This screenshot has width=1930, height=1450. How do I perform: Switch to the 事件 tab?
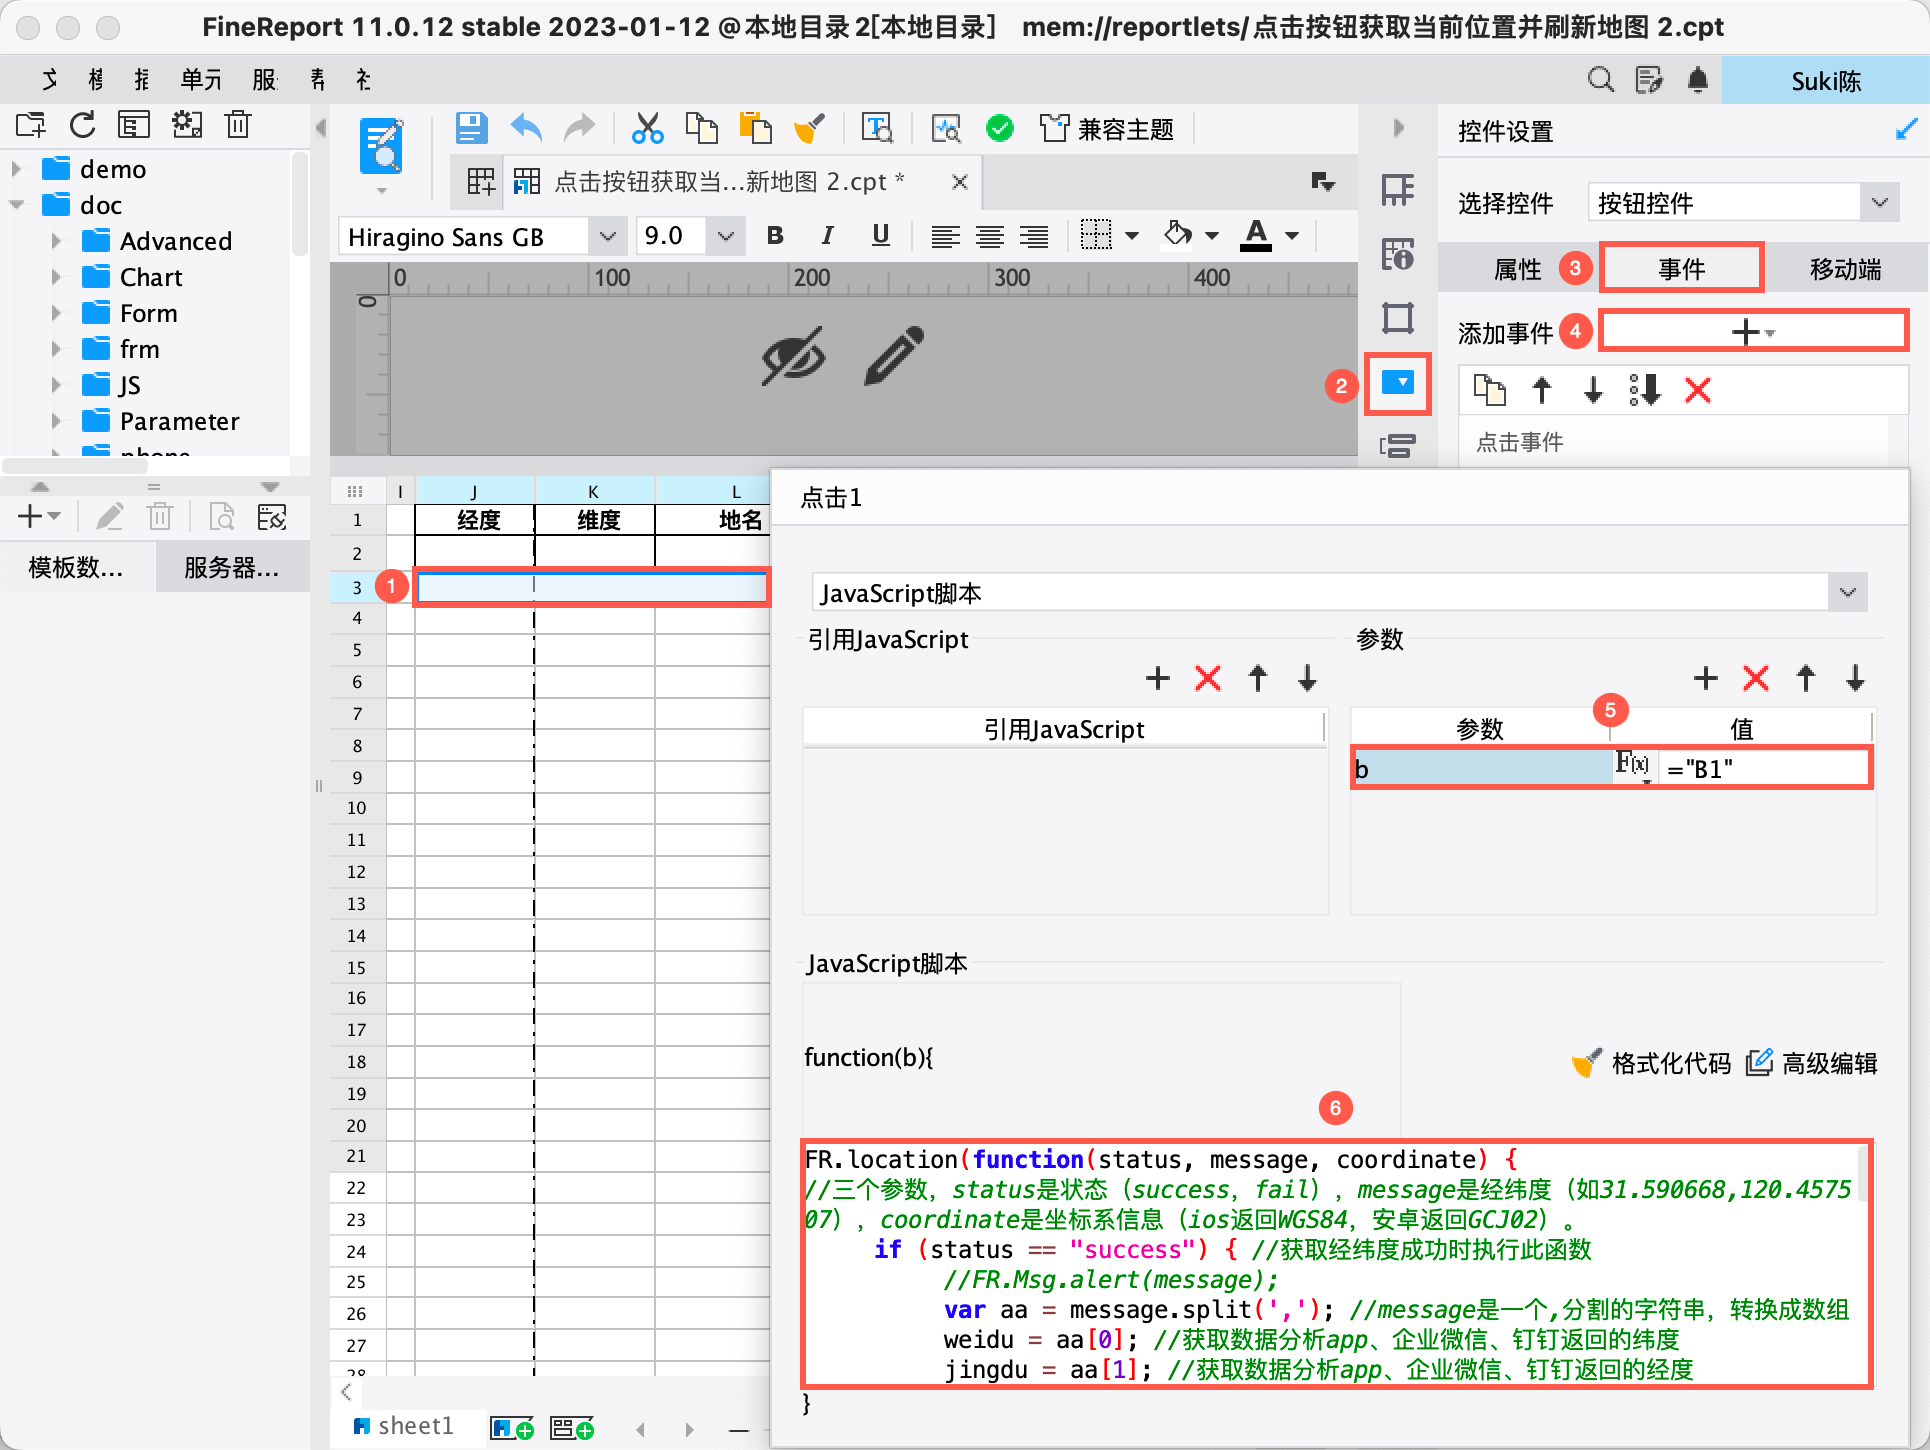point(1681,269)
